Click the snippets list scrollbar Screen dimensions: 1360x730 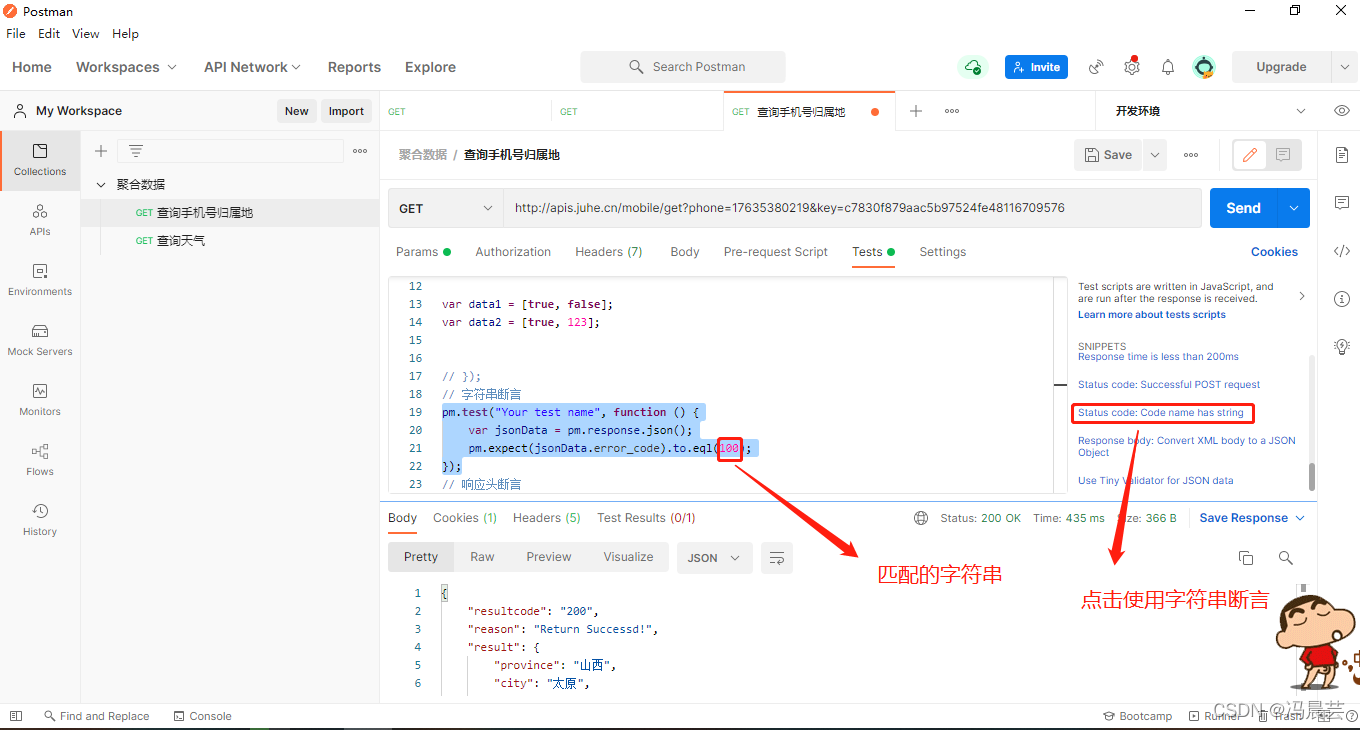click(1311, 476)
